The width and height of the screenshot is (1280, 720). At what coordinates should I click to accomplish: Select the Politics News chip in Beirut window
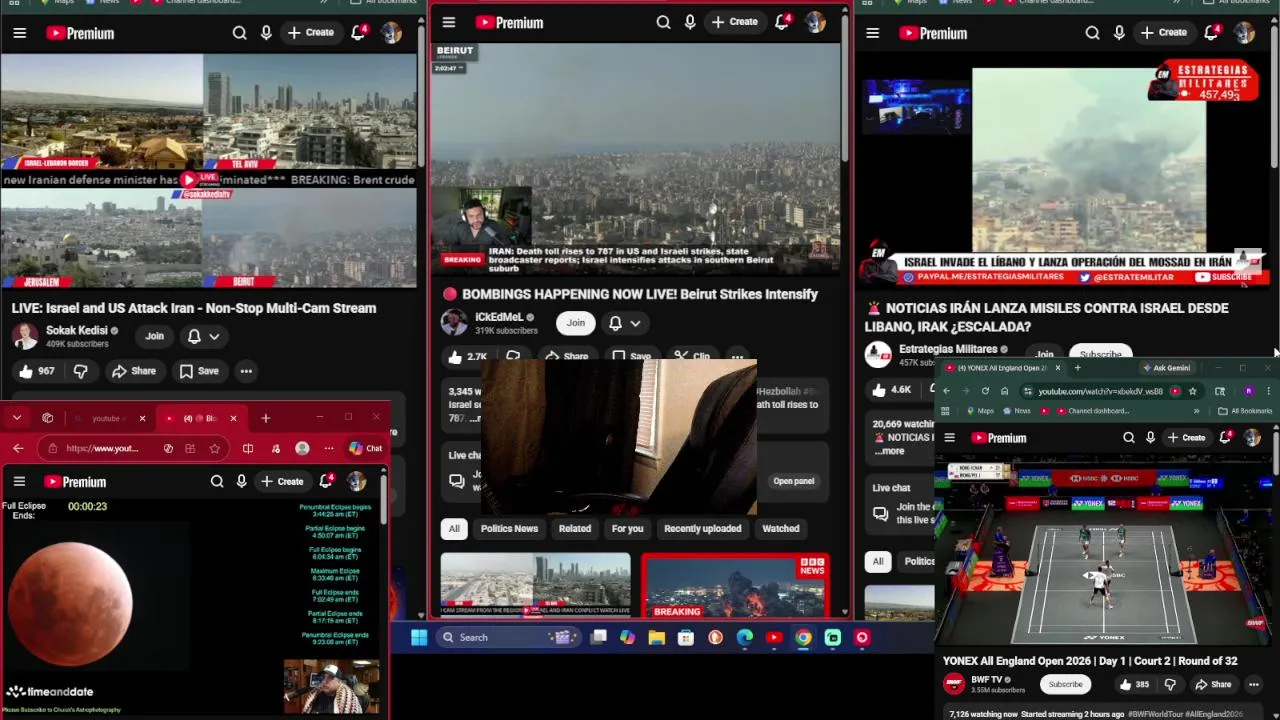tap(509, 529)
